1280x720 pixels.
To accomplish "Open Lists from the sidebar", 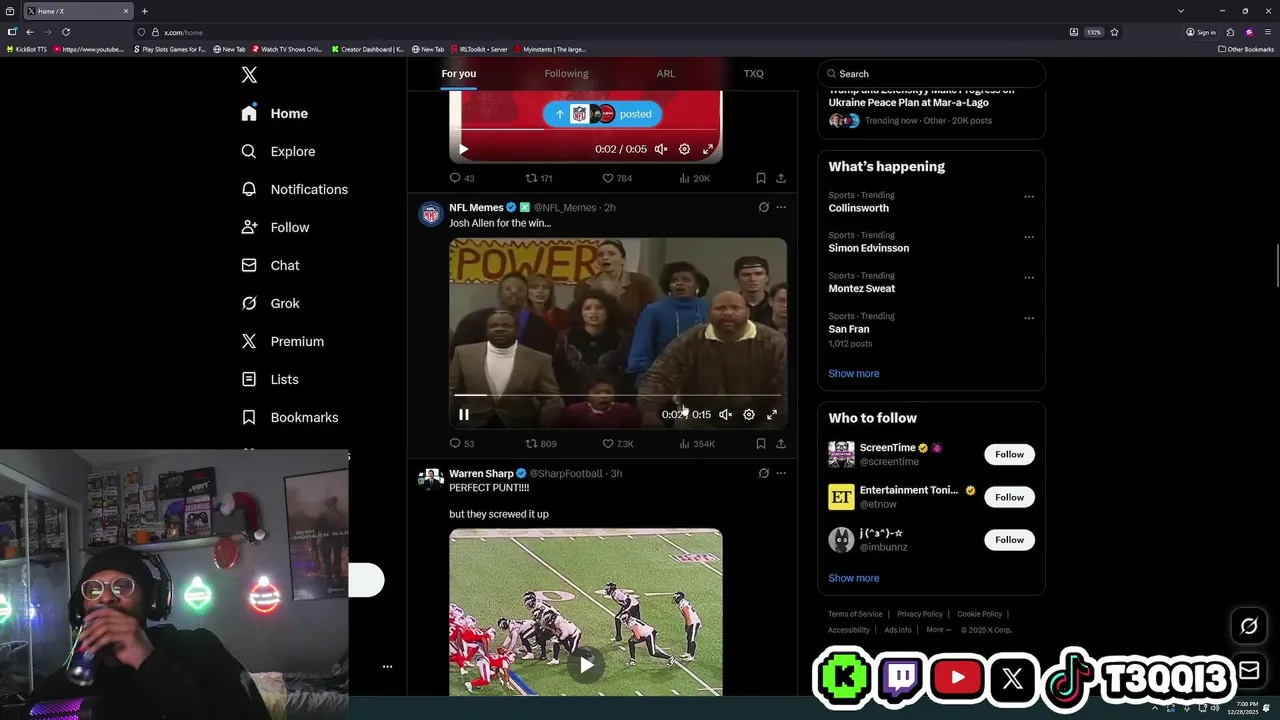I will click(x=270, y=379).
